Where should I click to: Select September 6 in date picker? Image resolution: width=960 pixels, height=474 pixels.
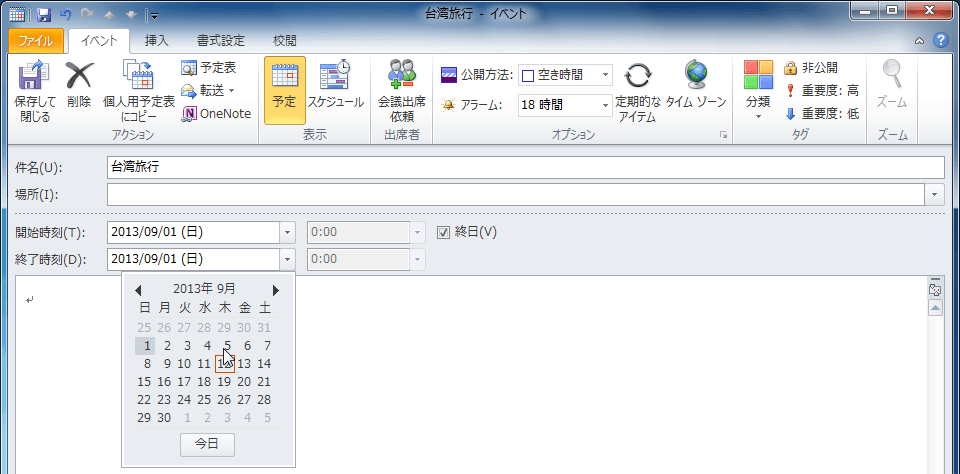coord(247,346)
